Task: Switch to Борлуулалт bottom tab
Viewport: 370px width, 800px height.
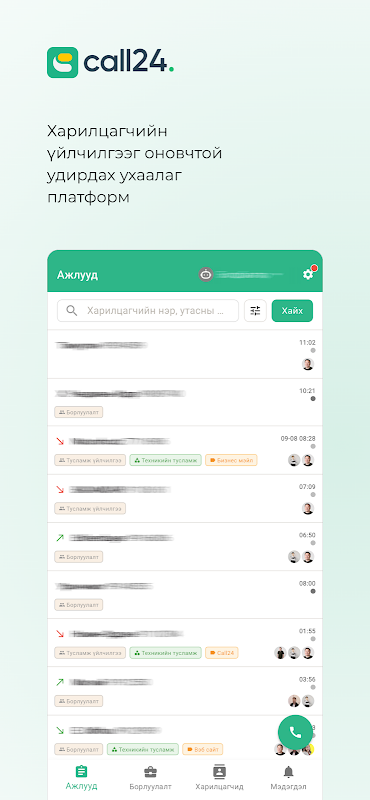Action: 151,778
